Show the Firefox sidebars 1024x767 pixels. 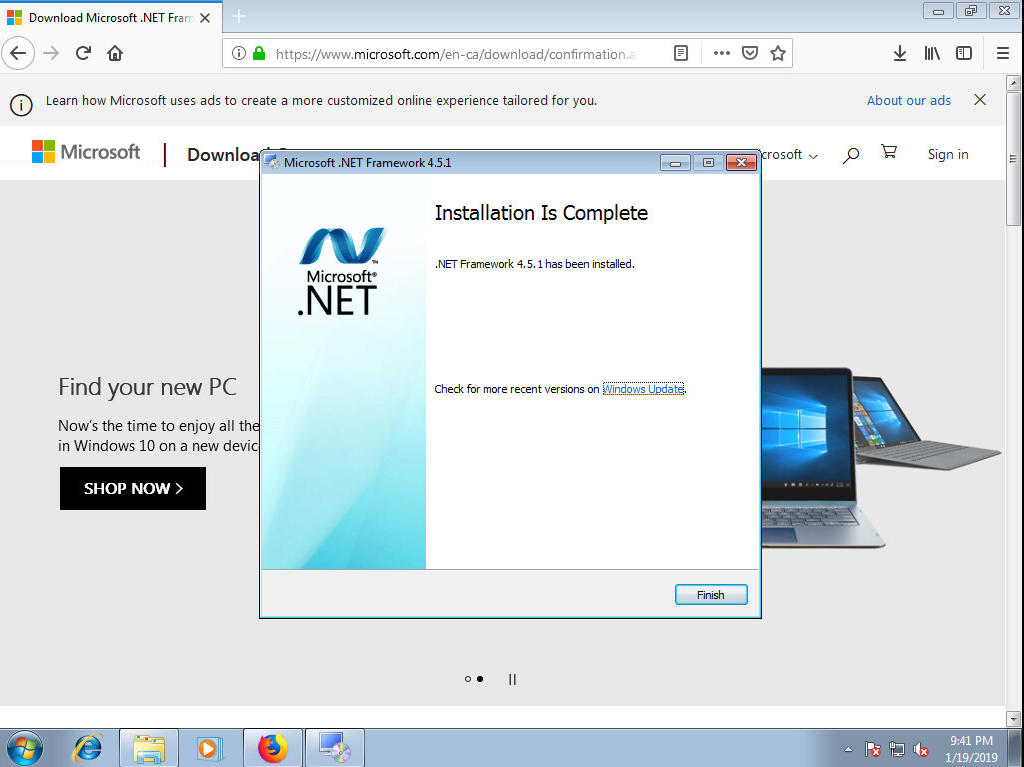[x=964, y=53]
